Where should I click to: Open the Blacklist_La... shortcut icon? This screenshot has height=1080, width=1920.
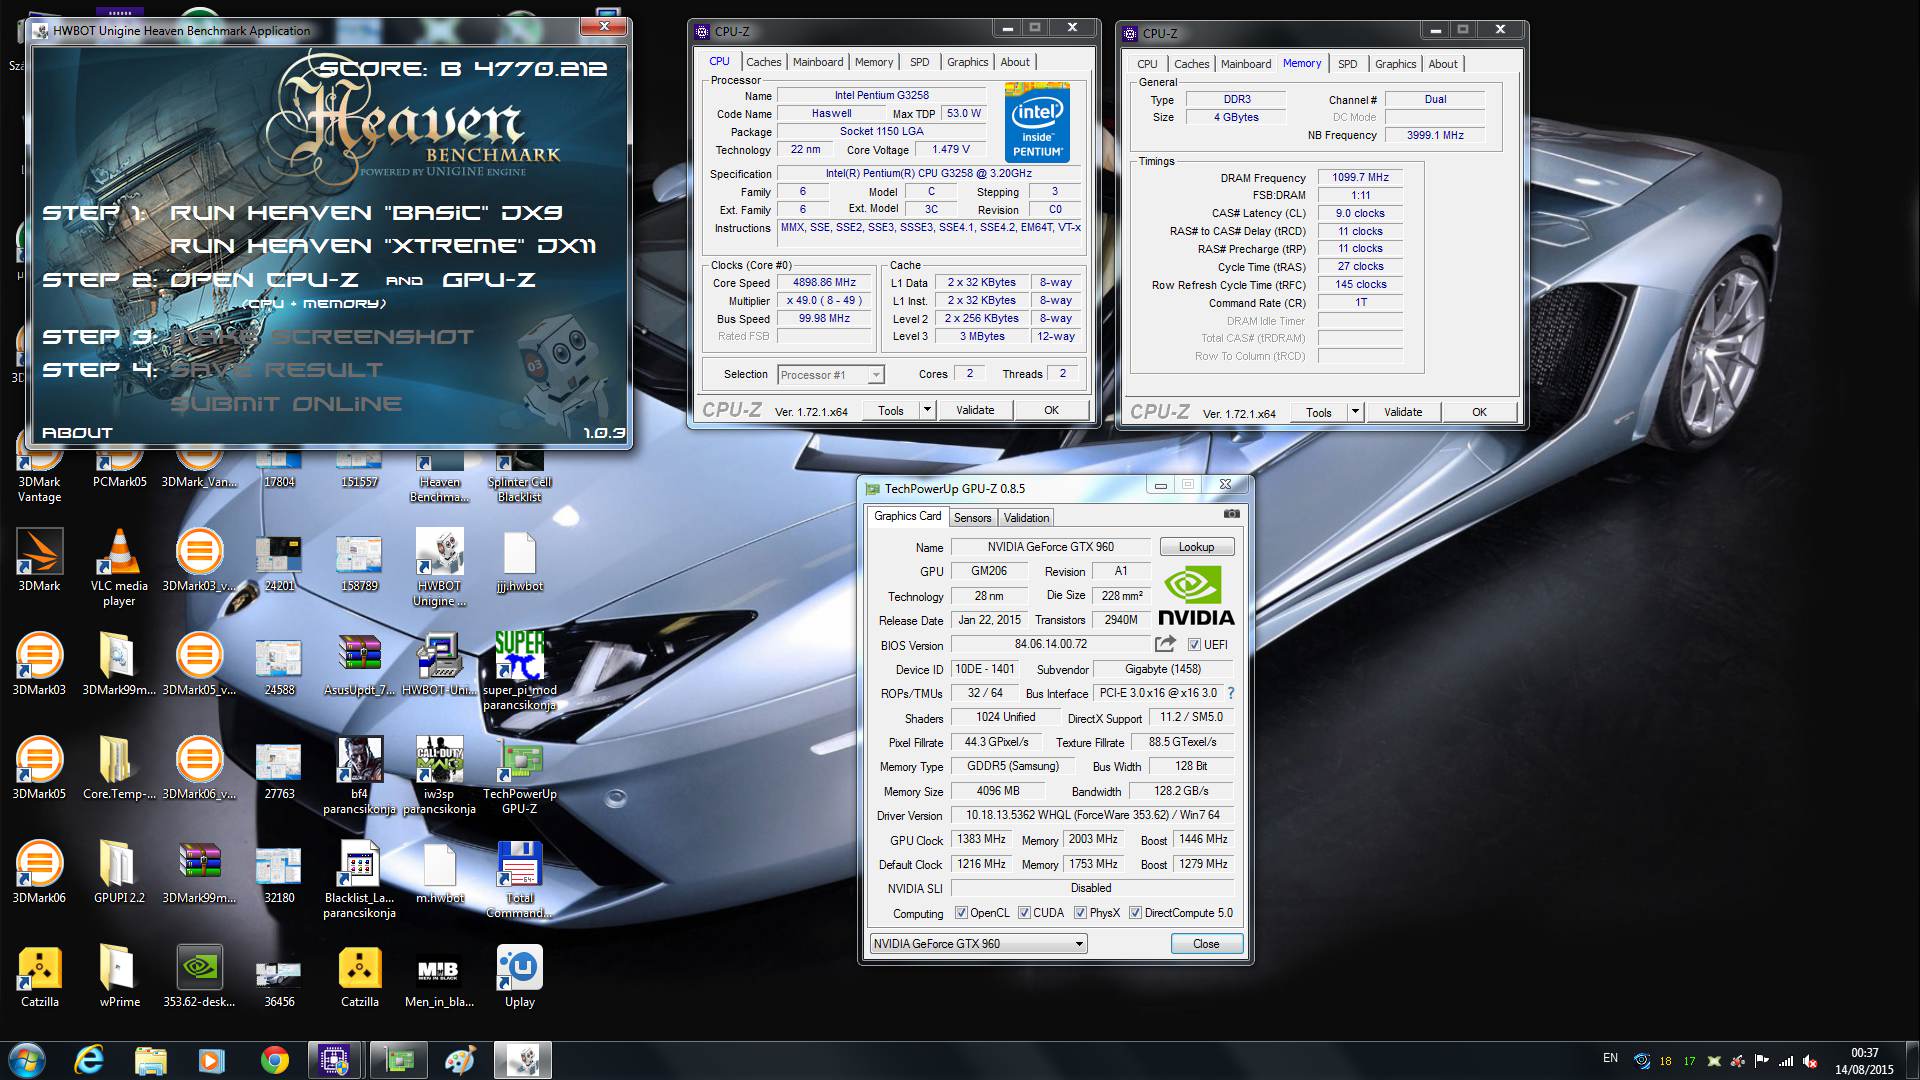359,878
